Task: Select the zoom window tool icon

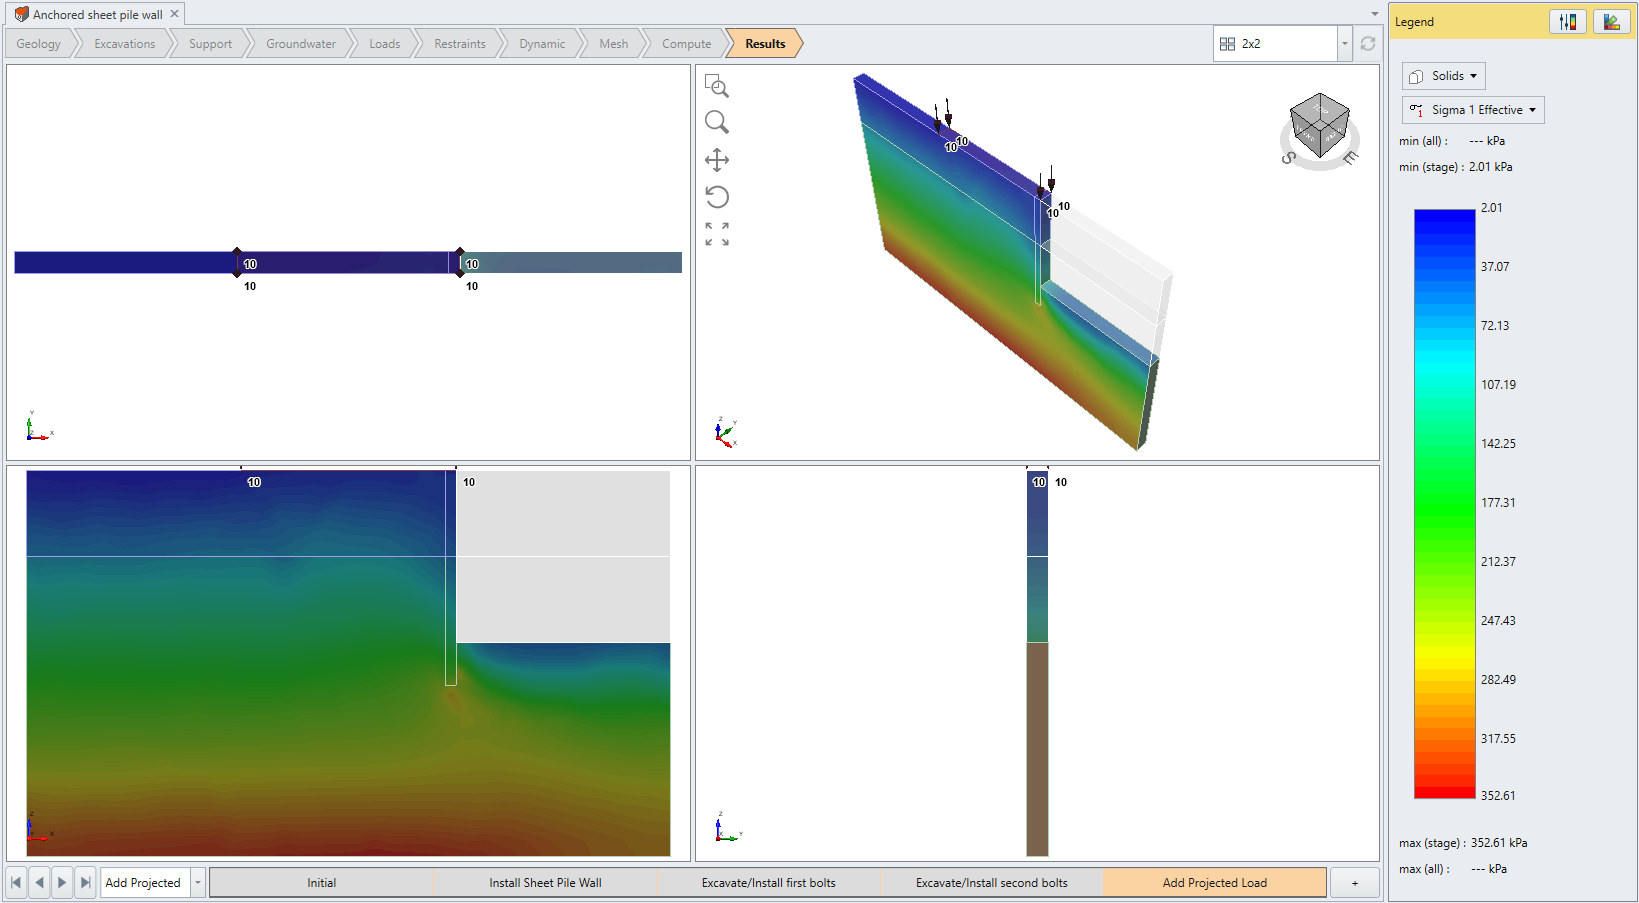Action: (x=717, y=86)
